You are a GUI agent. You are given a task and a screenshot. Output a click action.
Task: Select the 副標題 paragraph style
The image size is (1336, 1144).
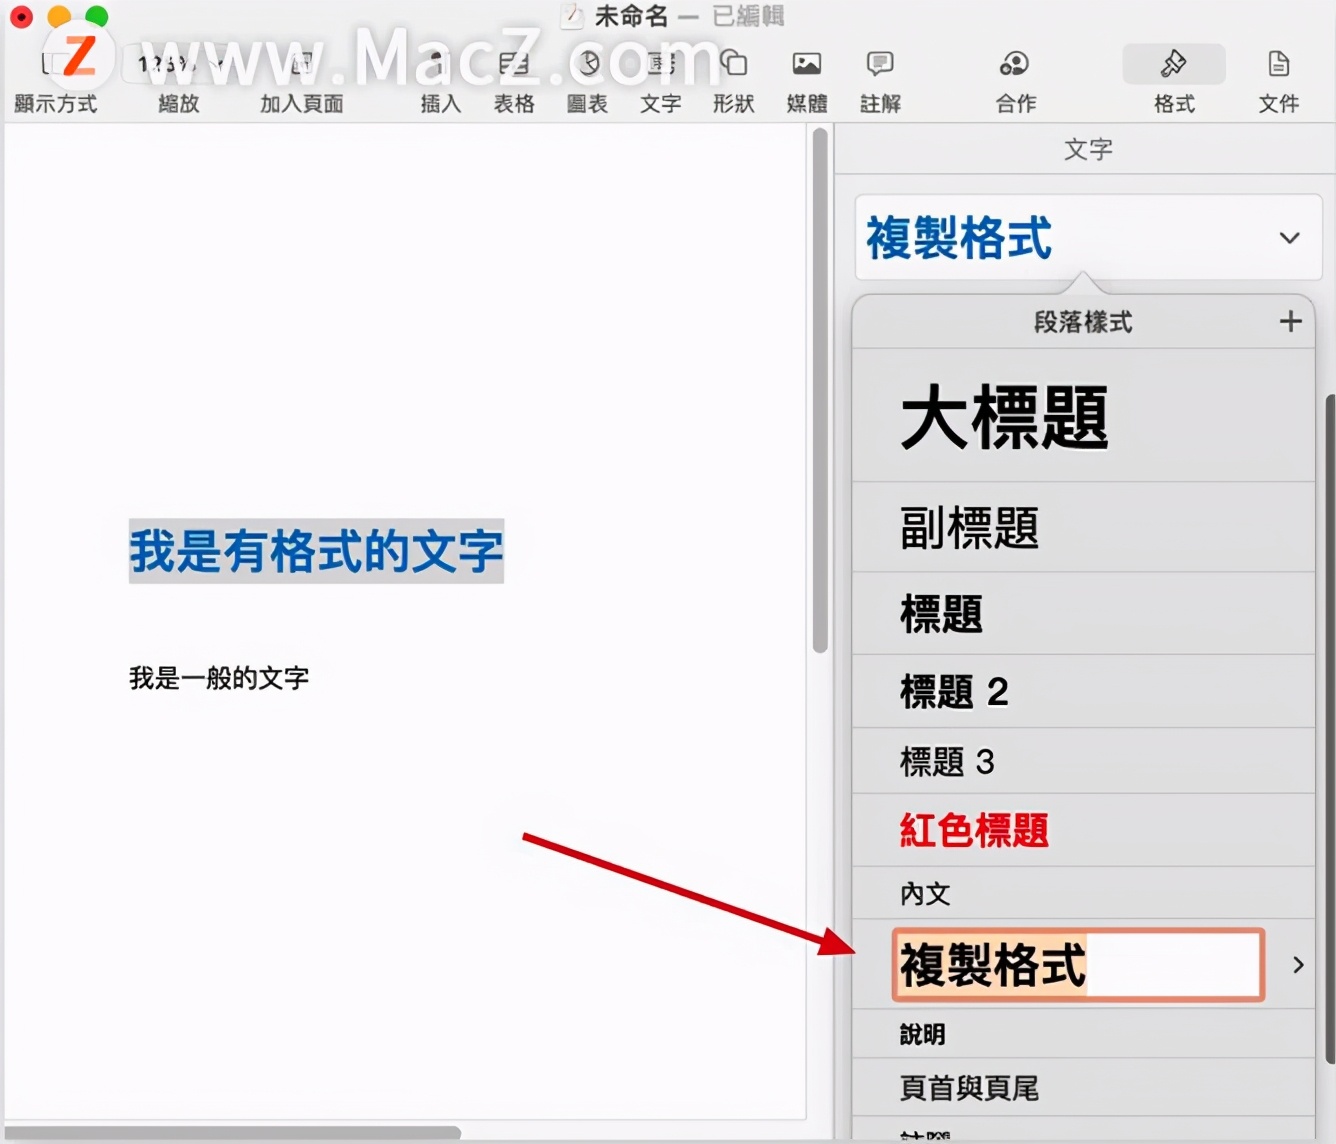(1083, 528)
